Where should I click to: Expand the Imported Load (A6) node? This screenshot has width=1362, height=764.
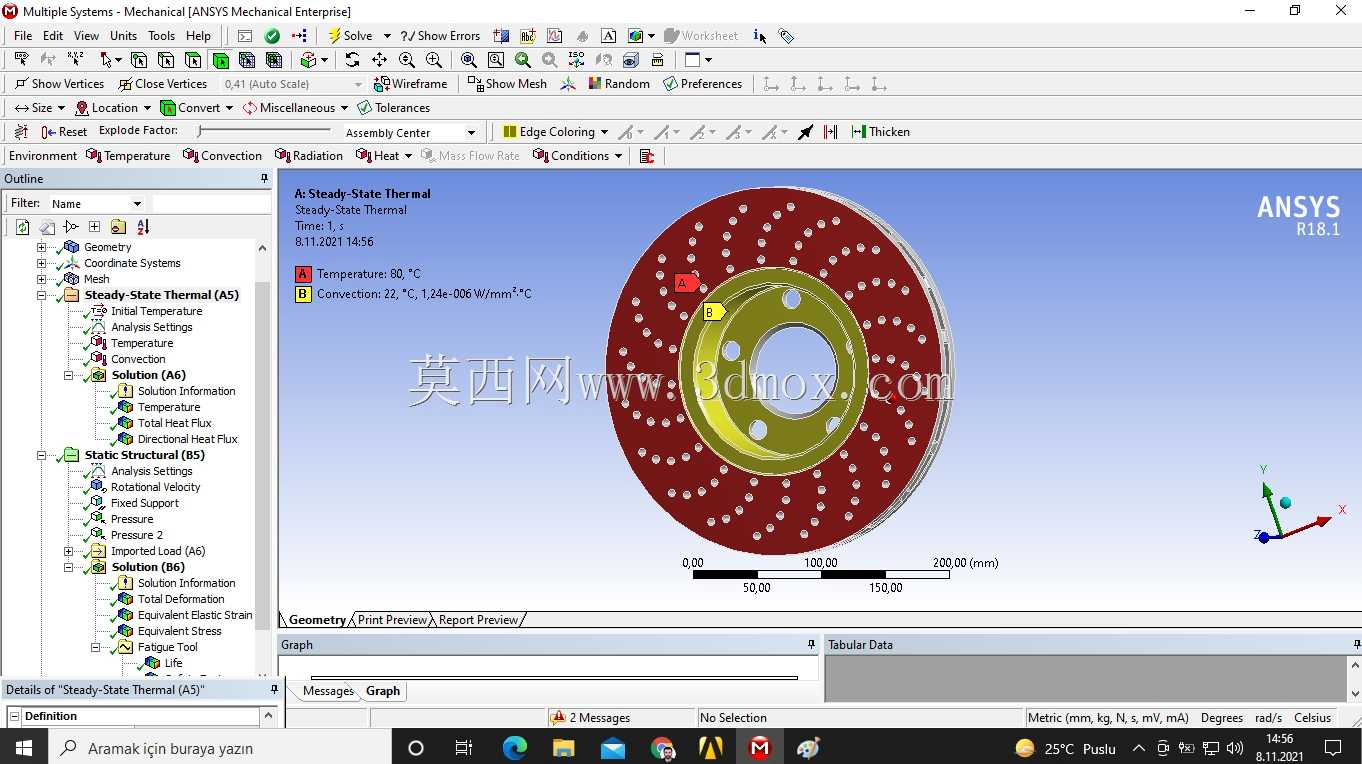tap(69, 551)
